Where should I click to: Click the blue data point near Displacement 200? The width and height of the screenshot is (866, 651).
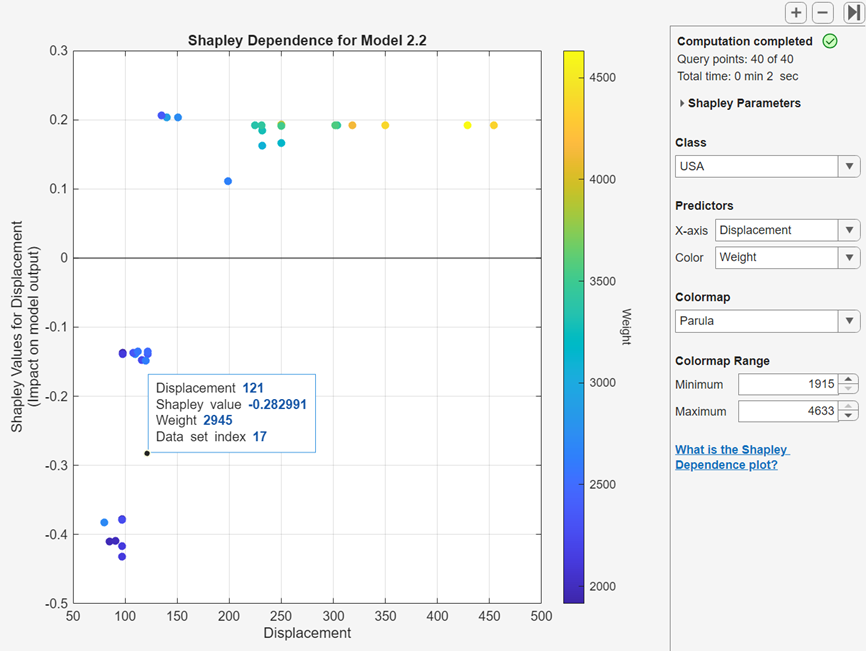point(228,181)
